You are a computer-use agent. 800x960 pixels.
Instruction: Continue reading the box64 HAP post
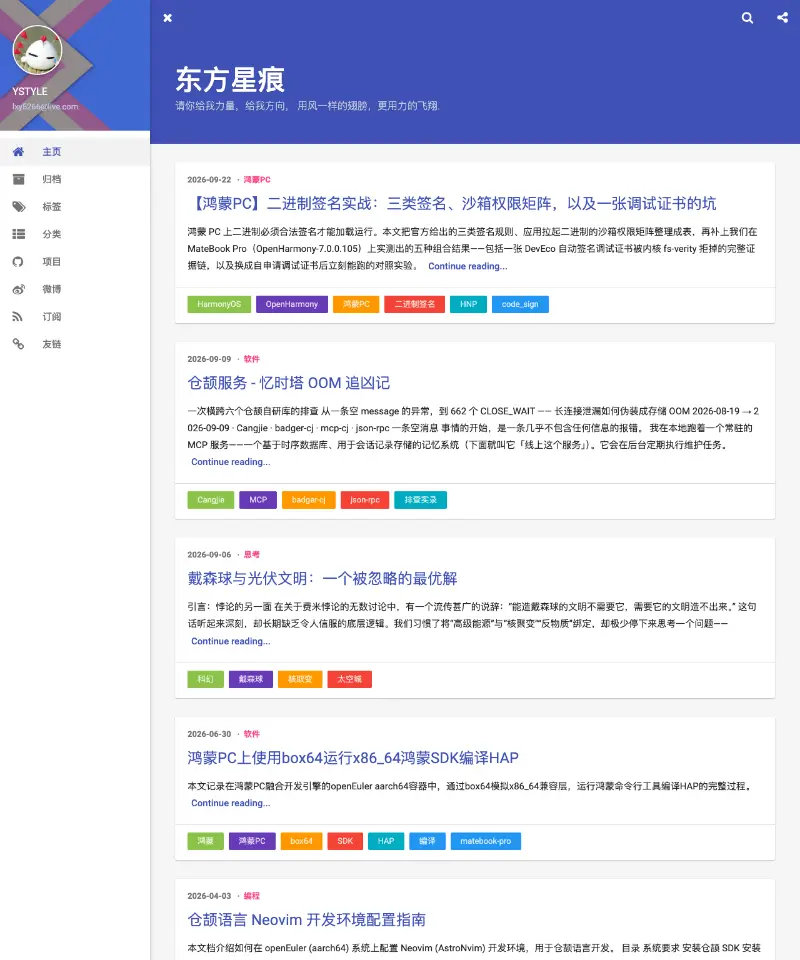[231, 803]
